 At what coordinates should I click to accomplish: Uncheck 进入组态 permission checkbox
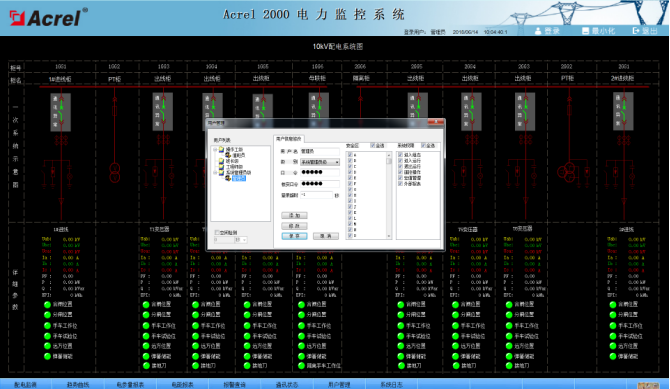click(x=400, y=155)
